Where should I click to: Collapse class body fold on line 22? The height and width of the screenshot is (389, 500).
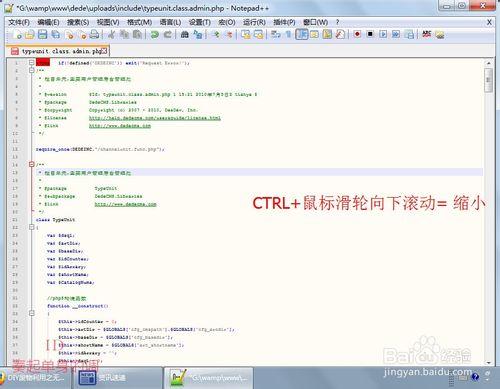pyautogui.click(x=31, y=227)
